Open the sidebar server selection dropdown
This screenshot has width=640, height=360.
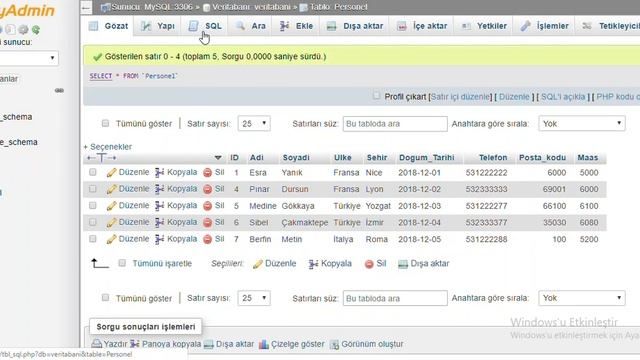[29, 58]
